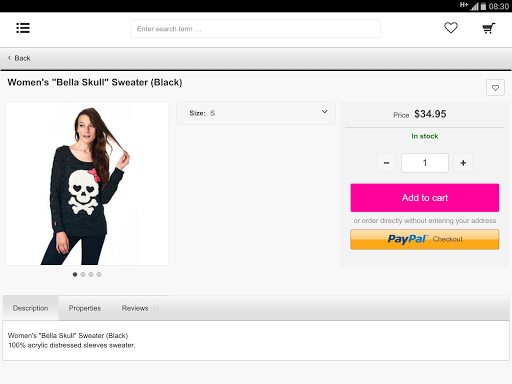Open the hamburger menu icon
The height and width of the screenshot is (384, 512).
tap(23, 28)
